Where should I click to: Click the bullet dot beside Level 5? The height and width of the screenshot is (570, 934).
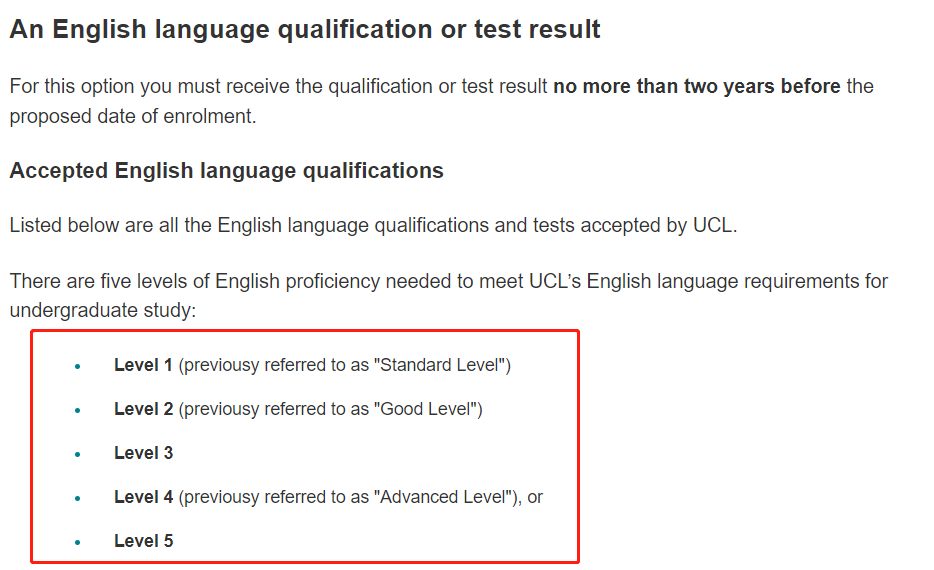pyautogui.click(x=77, y=543)
